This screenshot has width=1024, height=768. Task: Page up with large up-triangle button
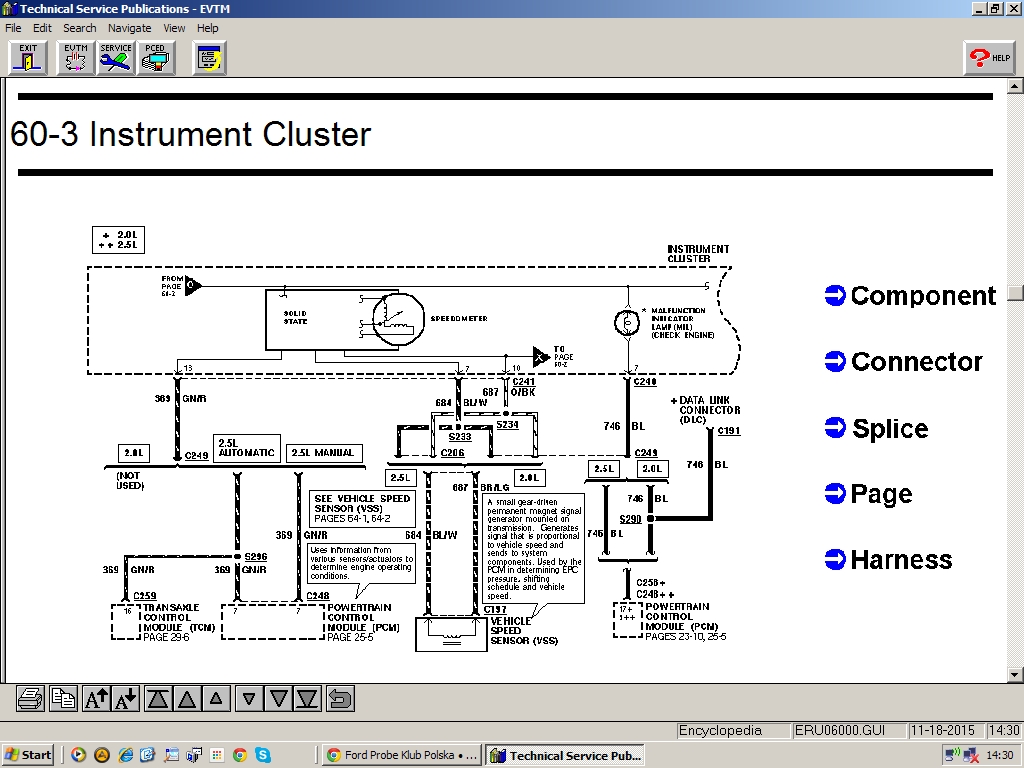click(187, 699)
